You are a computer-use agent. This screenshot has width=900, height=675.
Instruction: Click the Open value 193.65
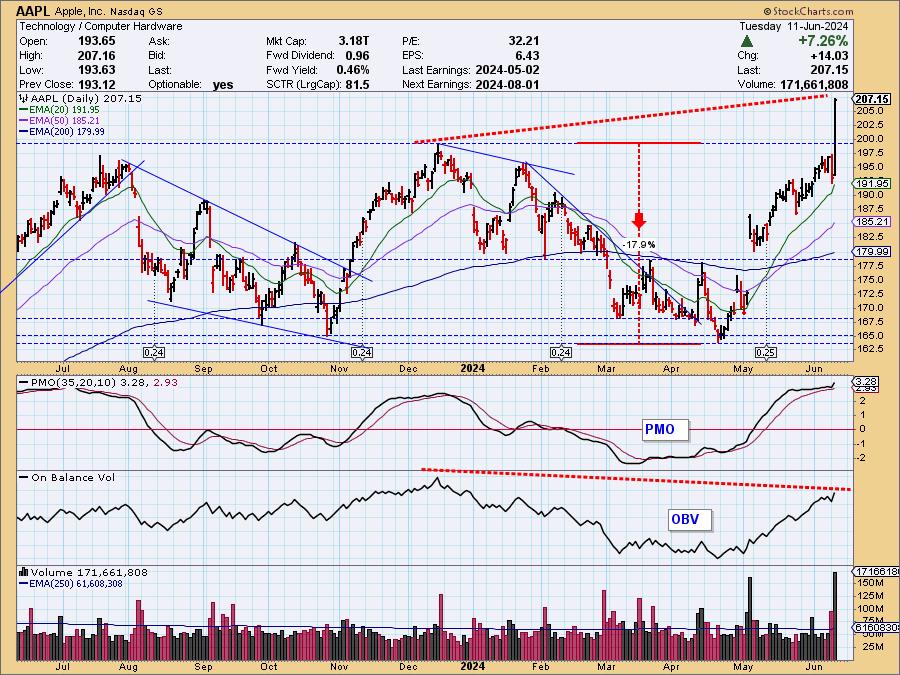pyautogui.click(x=96, y=41)
